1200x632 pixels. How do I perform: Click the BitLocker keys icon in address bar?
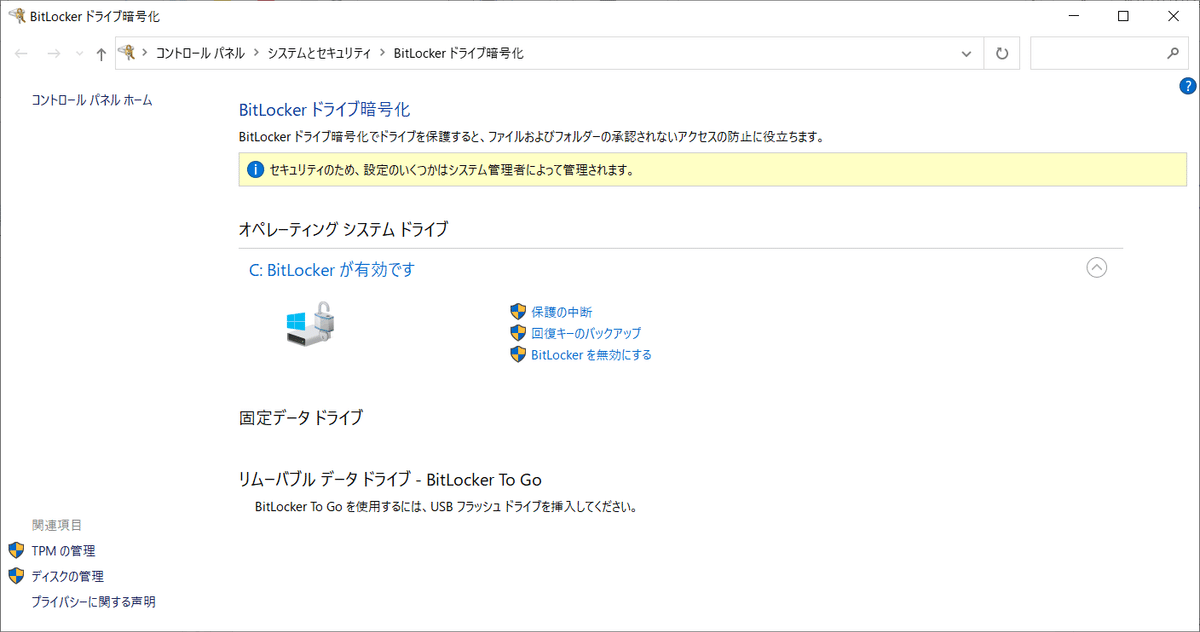point(127,53)
